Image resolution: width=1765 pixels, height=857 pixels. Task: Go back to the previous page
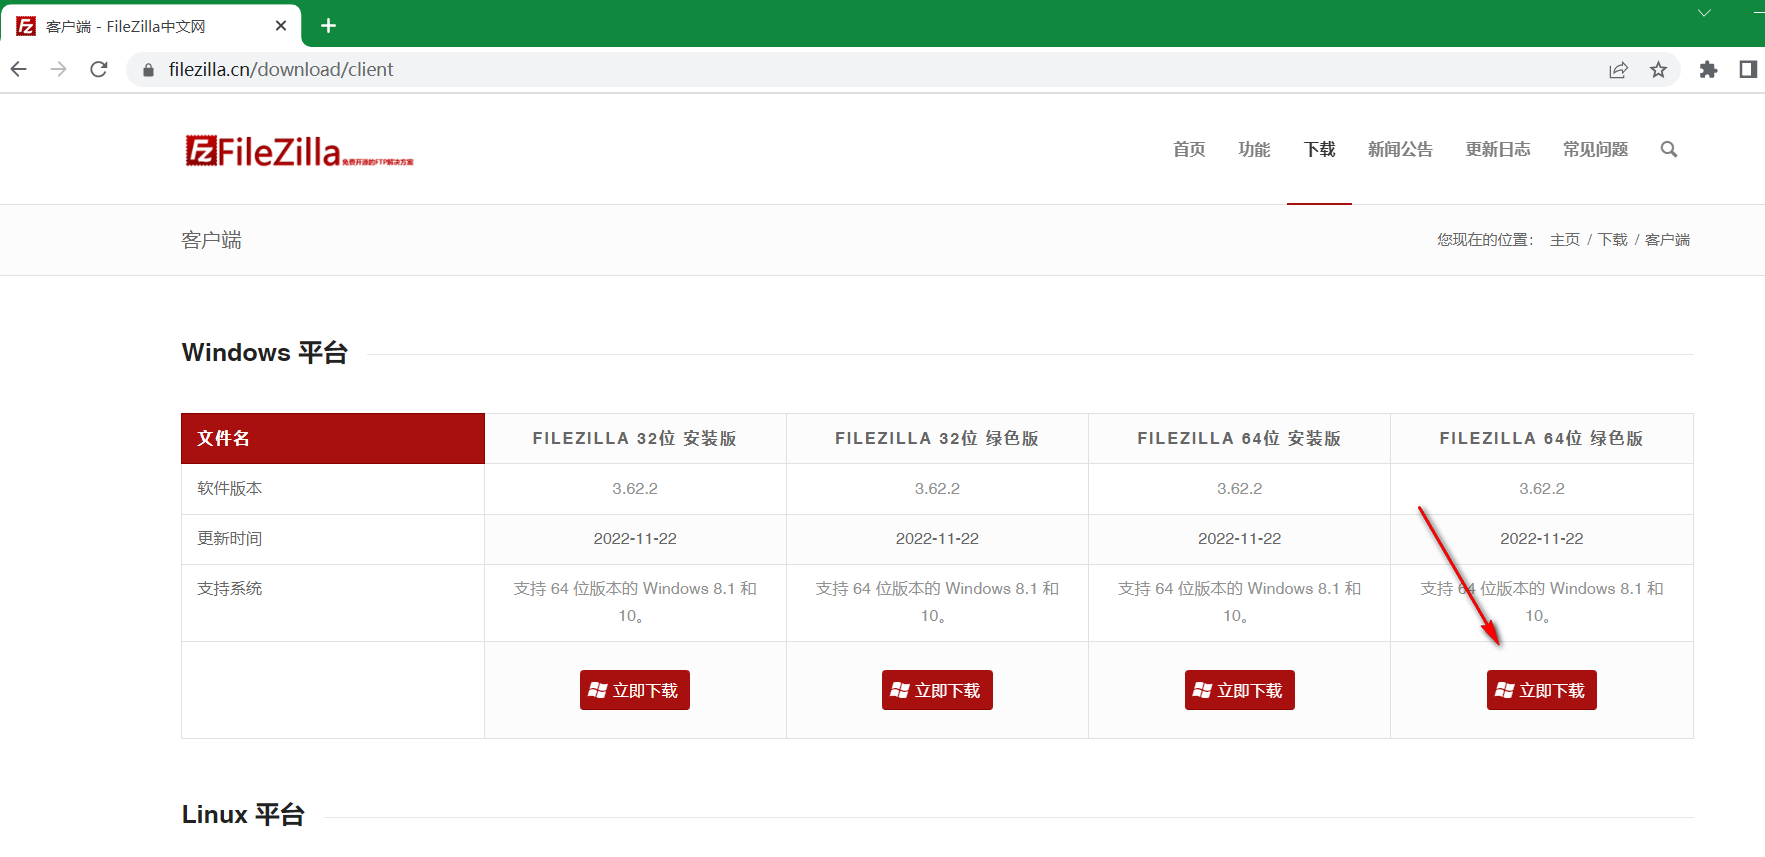[19, 69]
